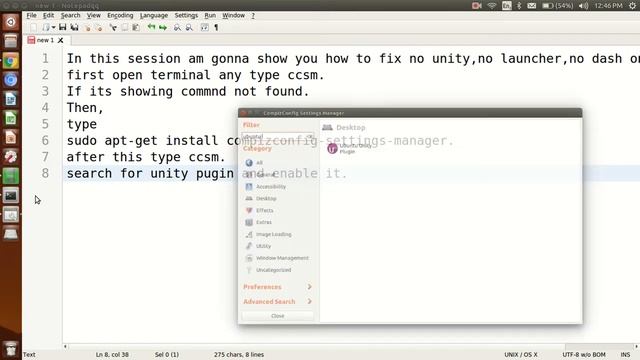
Task: Click the Copy toolbar icon
Action: tap(124, 27)
